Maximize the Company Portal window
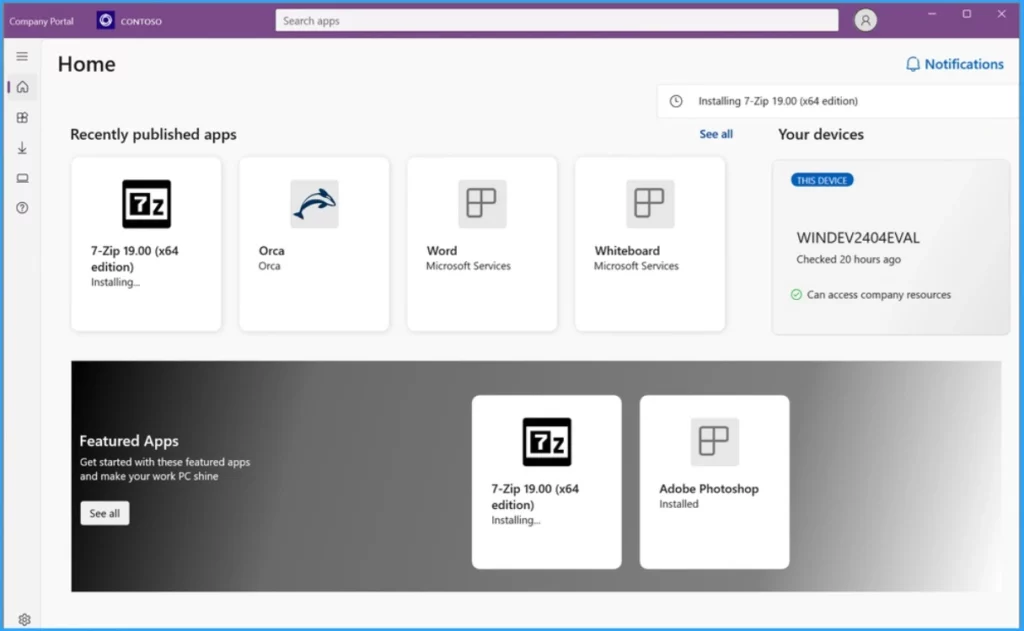Image resolution: width=1024 pixels, height=631 pixels. (967, 14)
